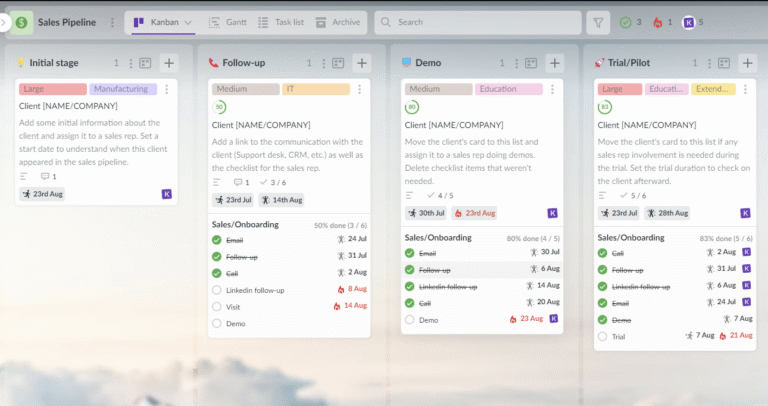Click the overdue 21 Aug date in checklist
Screen dimensions: 768x406
tap(736, 335)
